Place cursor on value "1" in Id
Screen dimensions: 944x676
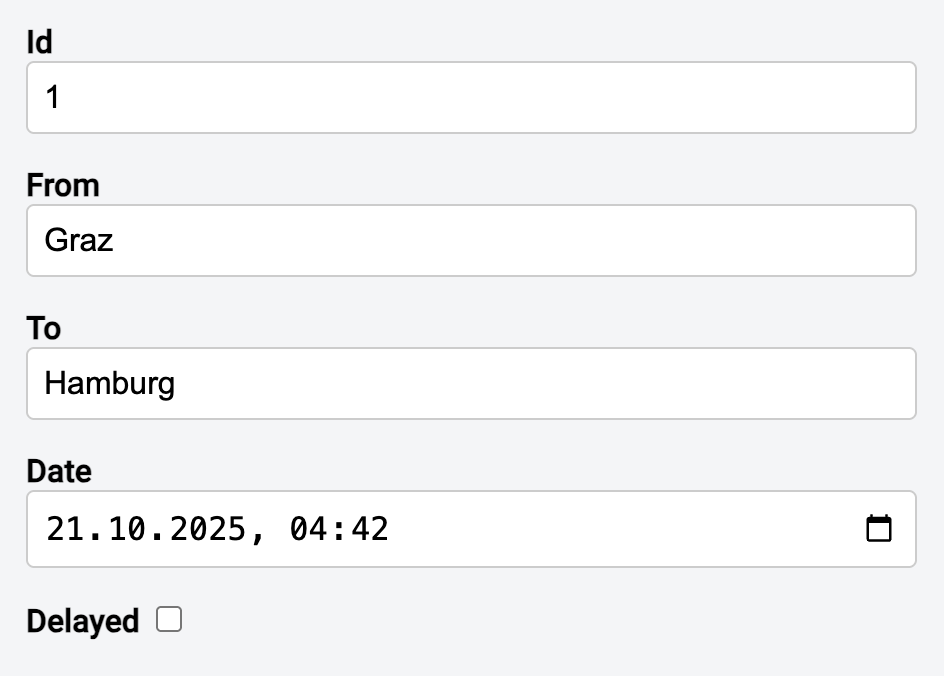point(53,98)
